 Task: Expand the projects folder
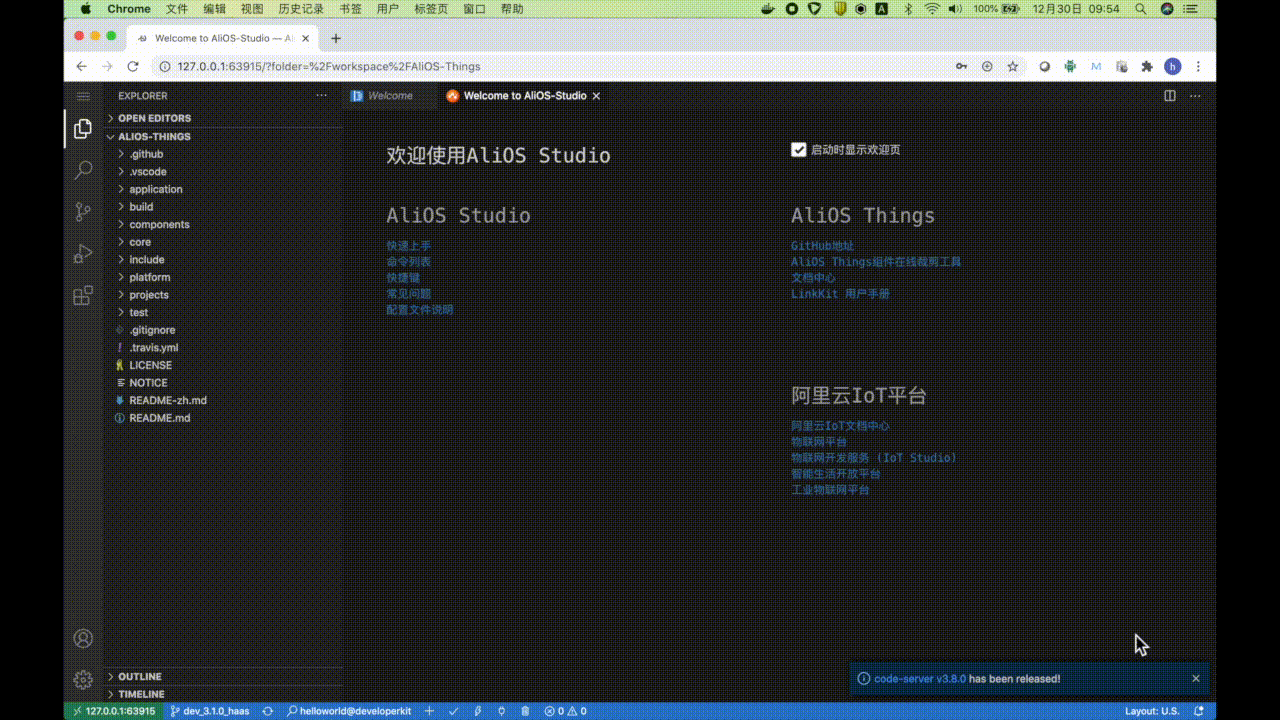[x=223, y=295]
